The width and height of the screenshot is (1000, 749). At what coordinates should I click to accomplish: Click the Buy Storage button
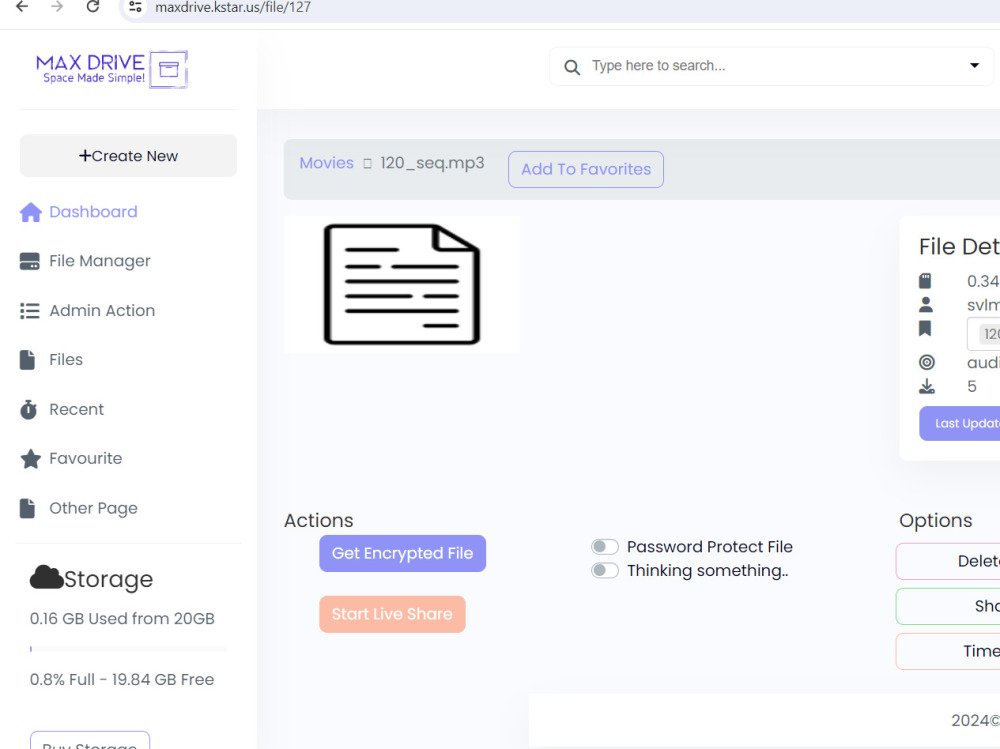pyautogui.click(x=90, y=741)
